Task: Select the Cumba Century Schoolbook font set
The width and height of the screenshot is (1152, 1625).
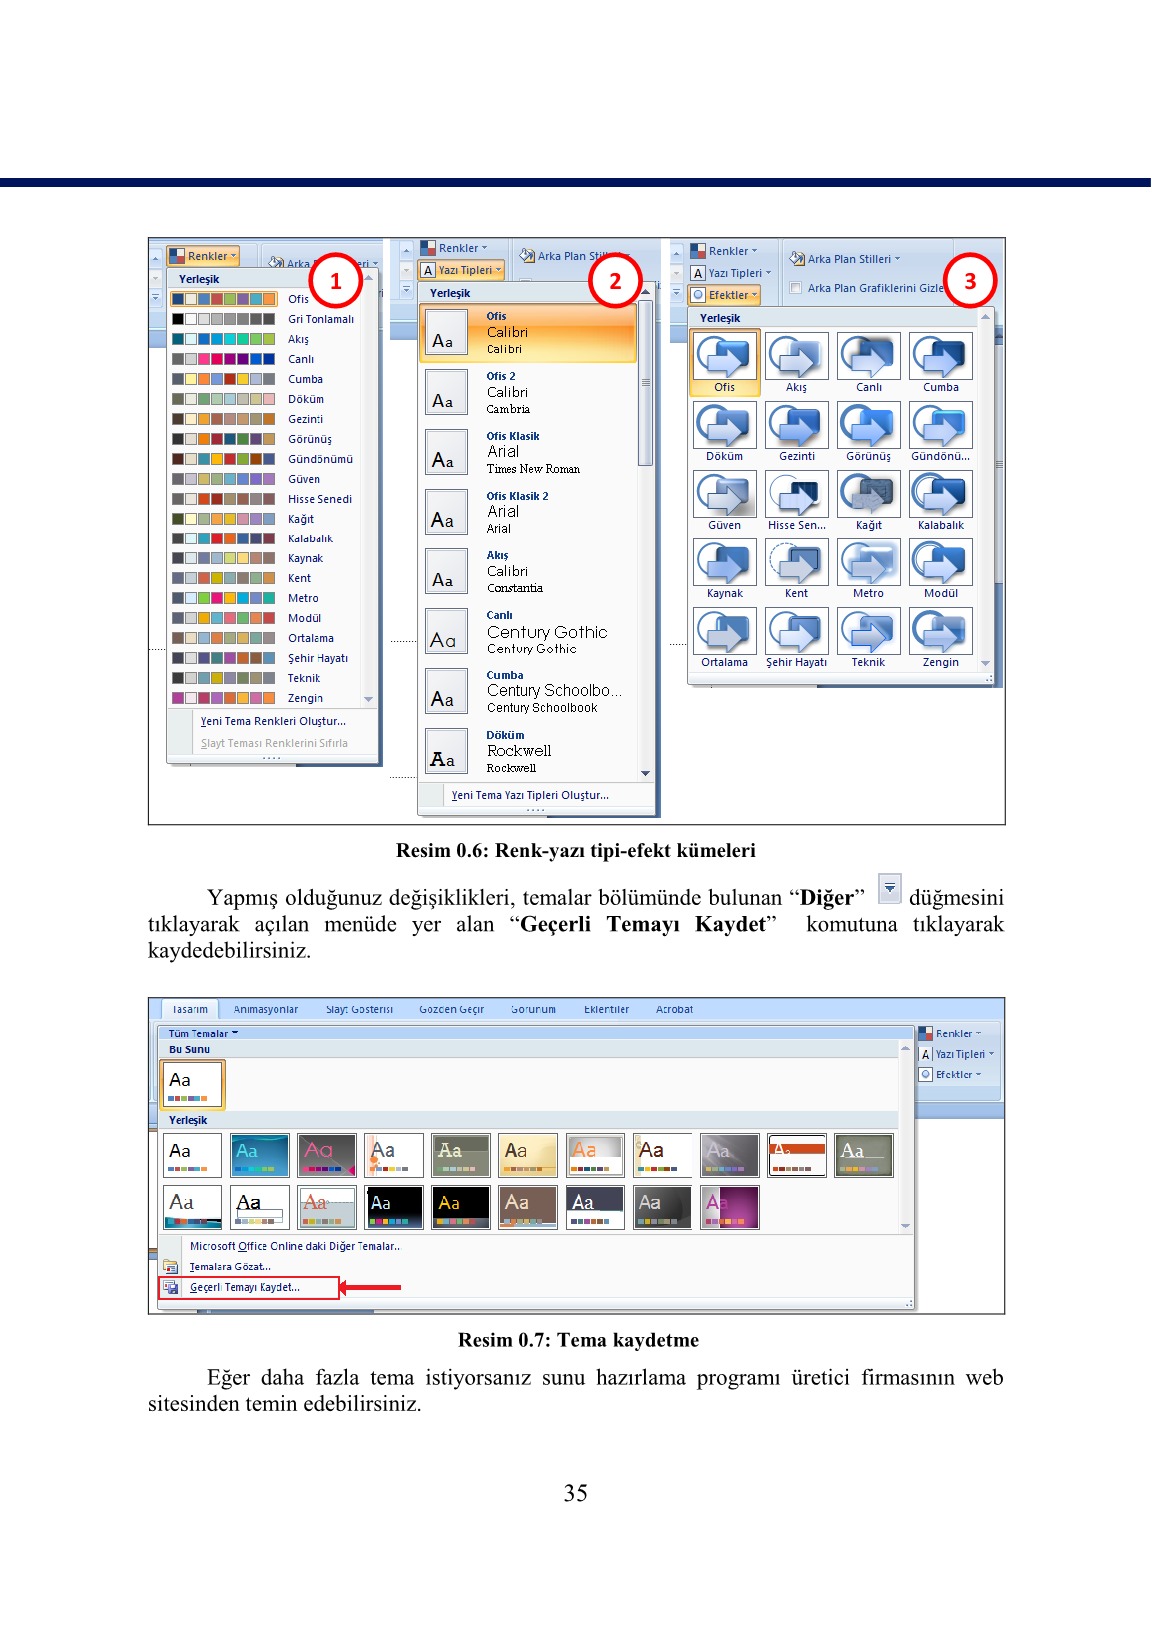Action: [529, 692]
